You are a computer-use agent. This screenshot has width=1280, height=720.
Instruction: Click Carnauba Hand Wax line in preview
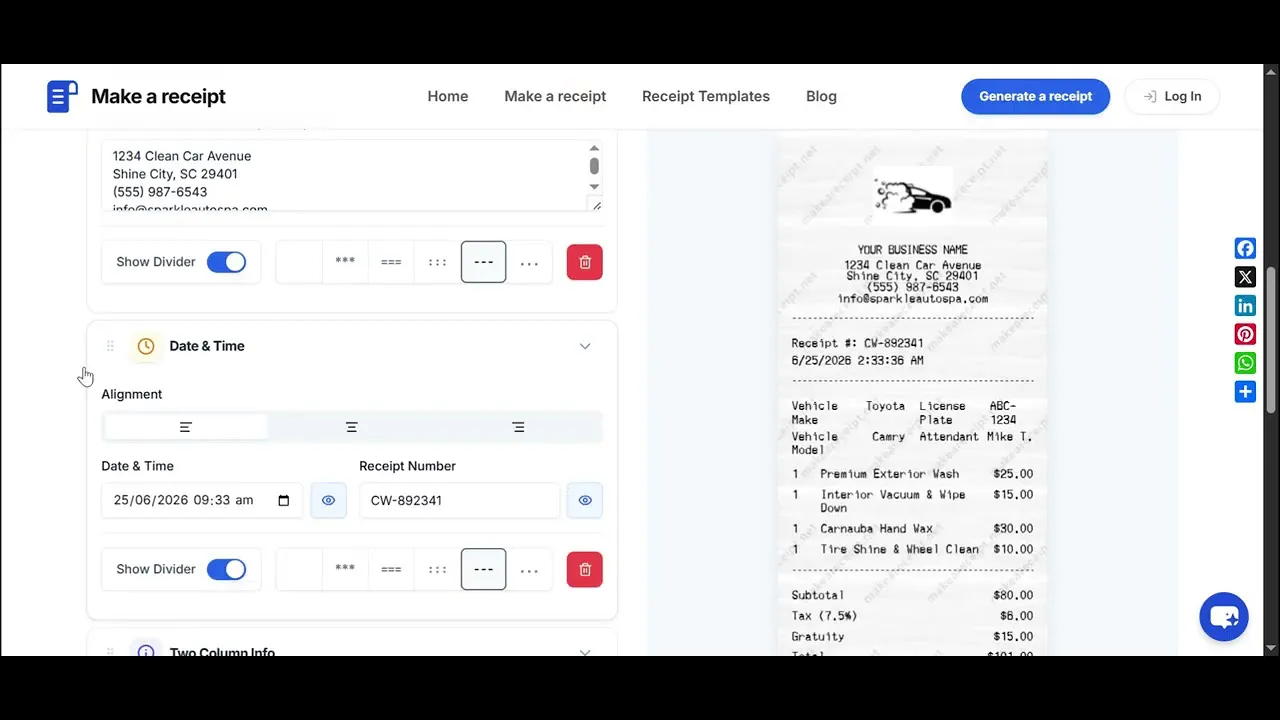click(x=912, y=528)
